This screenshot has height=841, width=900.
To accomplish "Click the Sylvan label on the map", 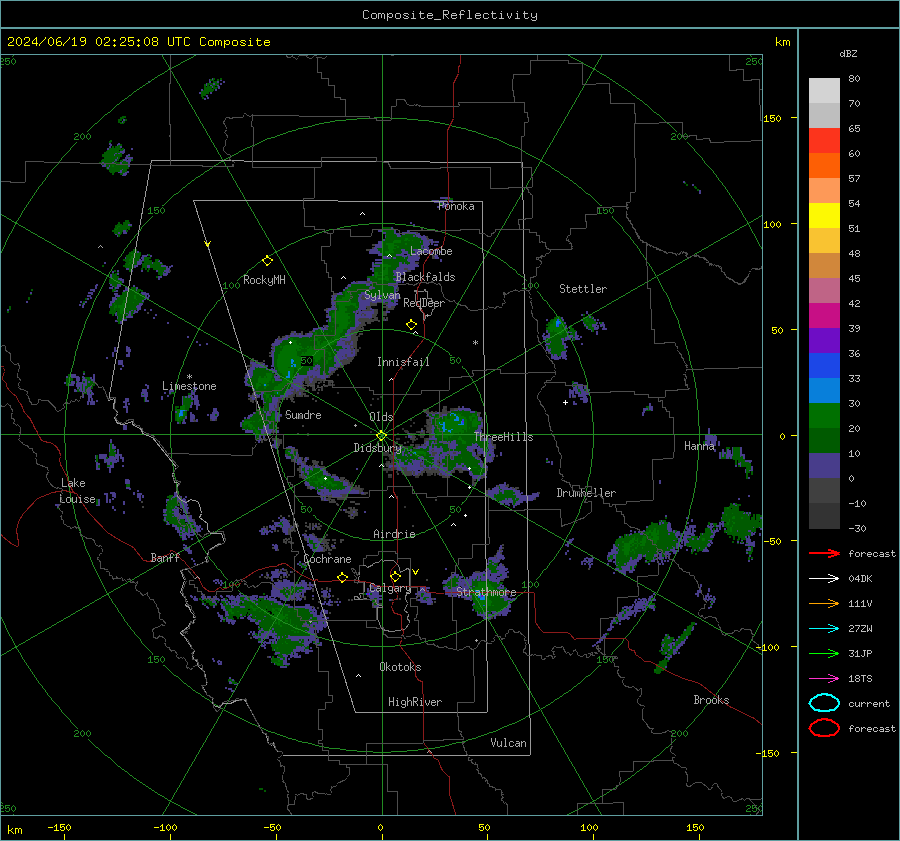I will point(382,296).
